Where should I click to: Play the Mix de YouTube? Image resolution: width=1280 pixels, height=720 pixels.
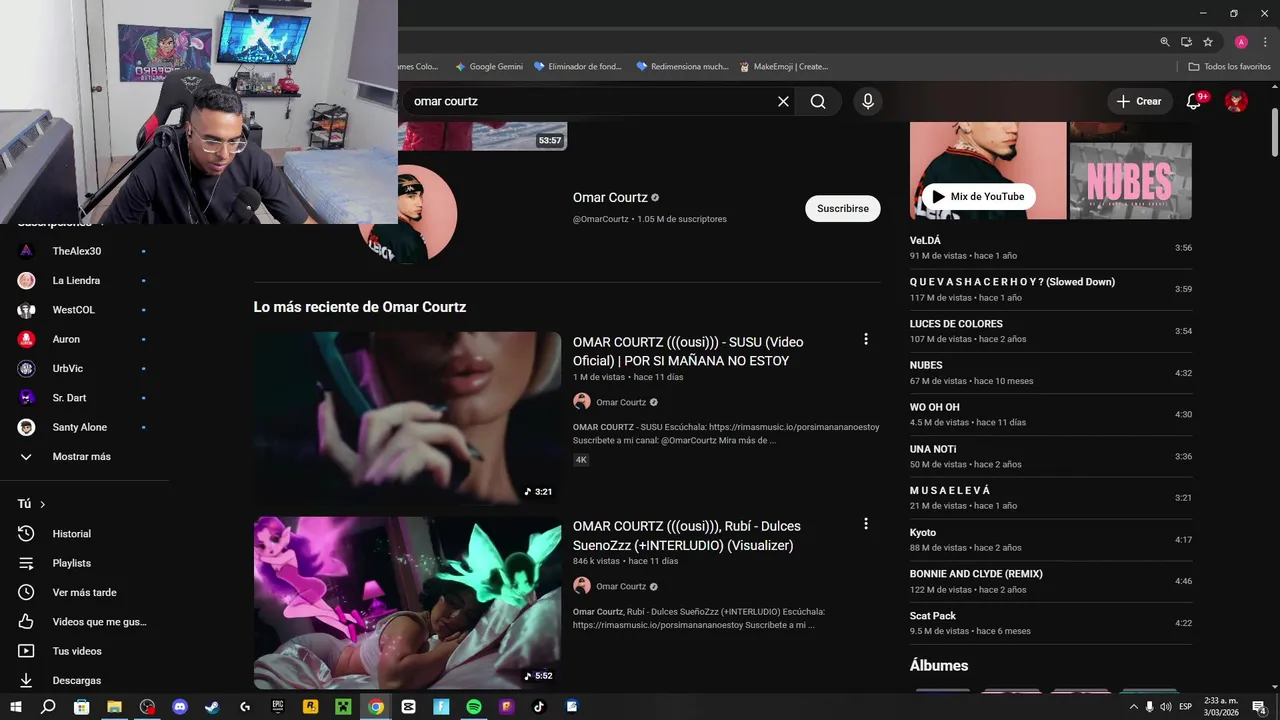[978, 196]
